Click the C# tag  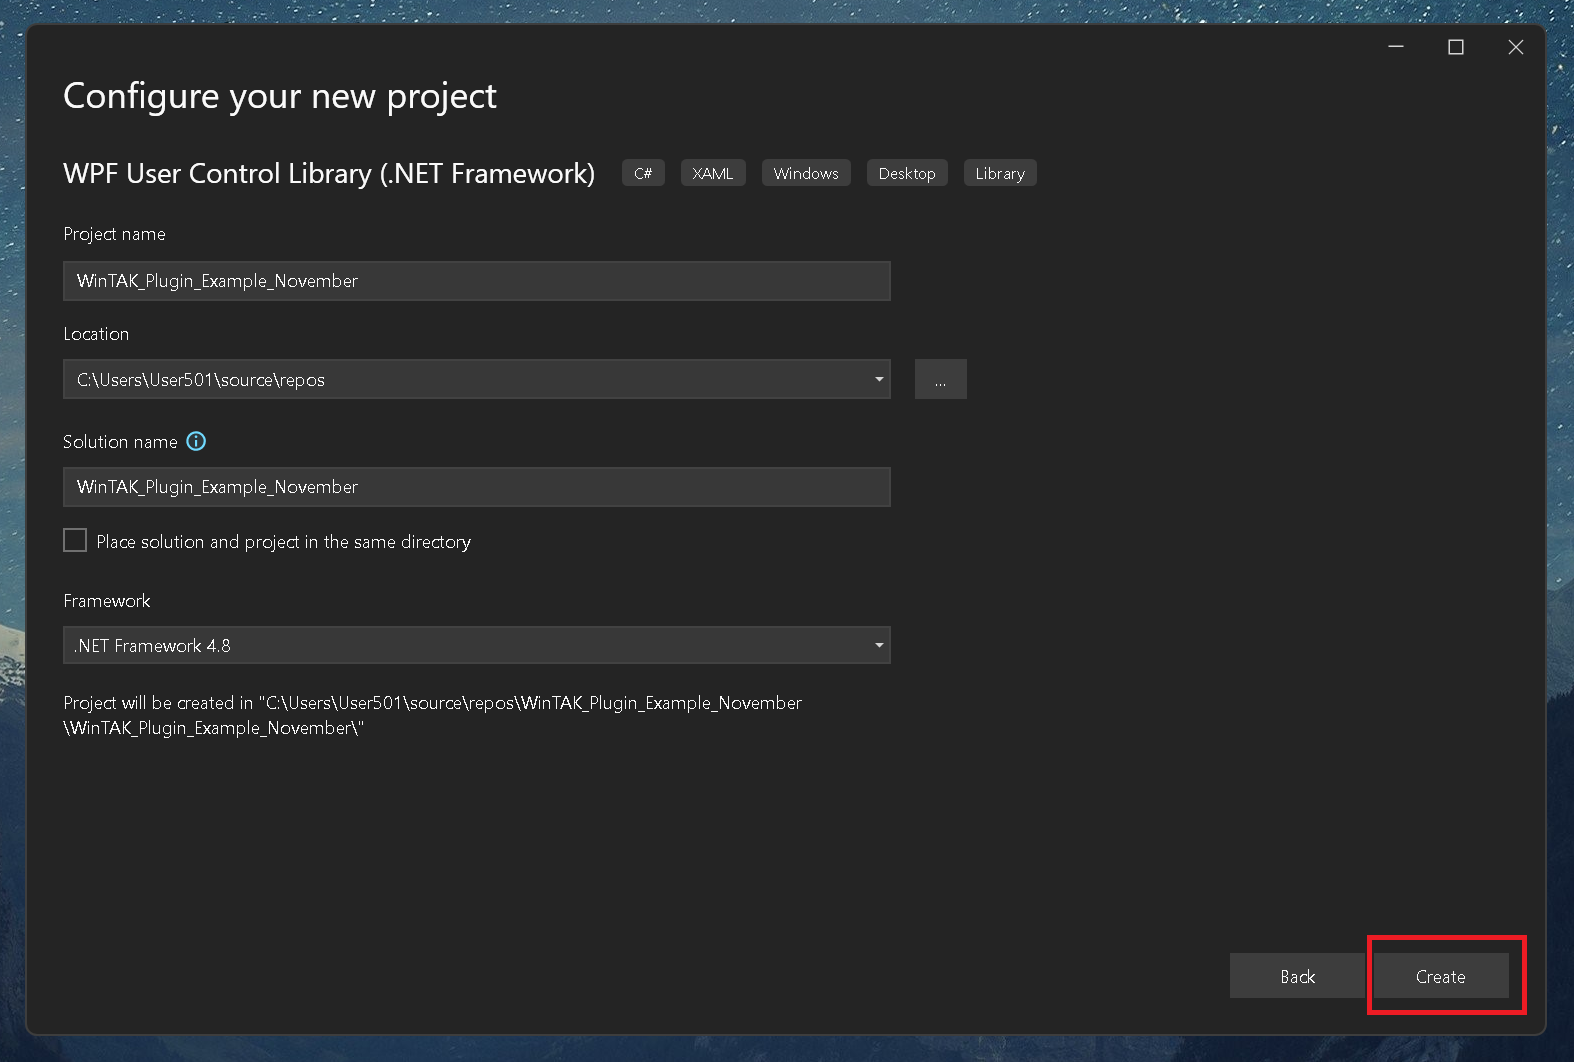pos(643,173)
